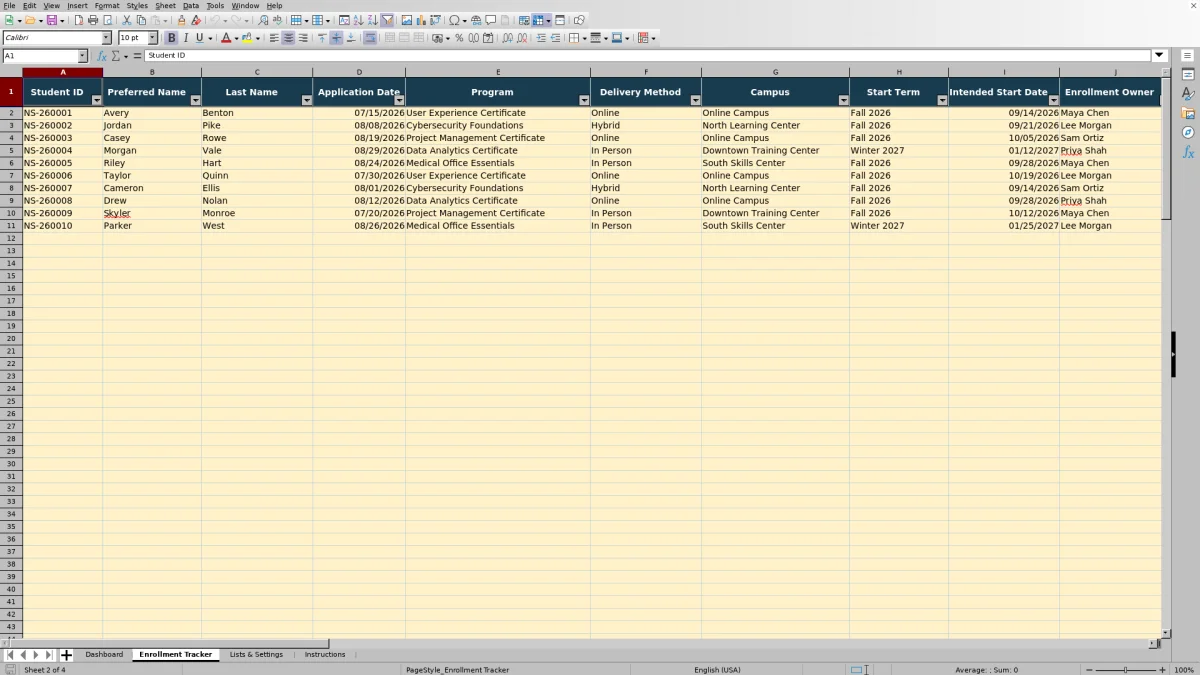
Task: Expand the formula bar arrow
Action: coord(1159,56)
